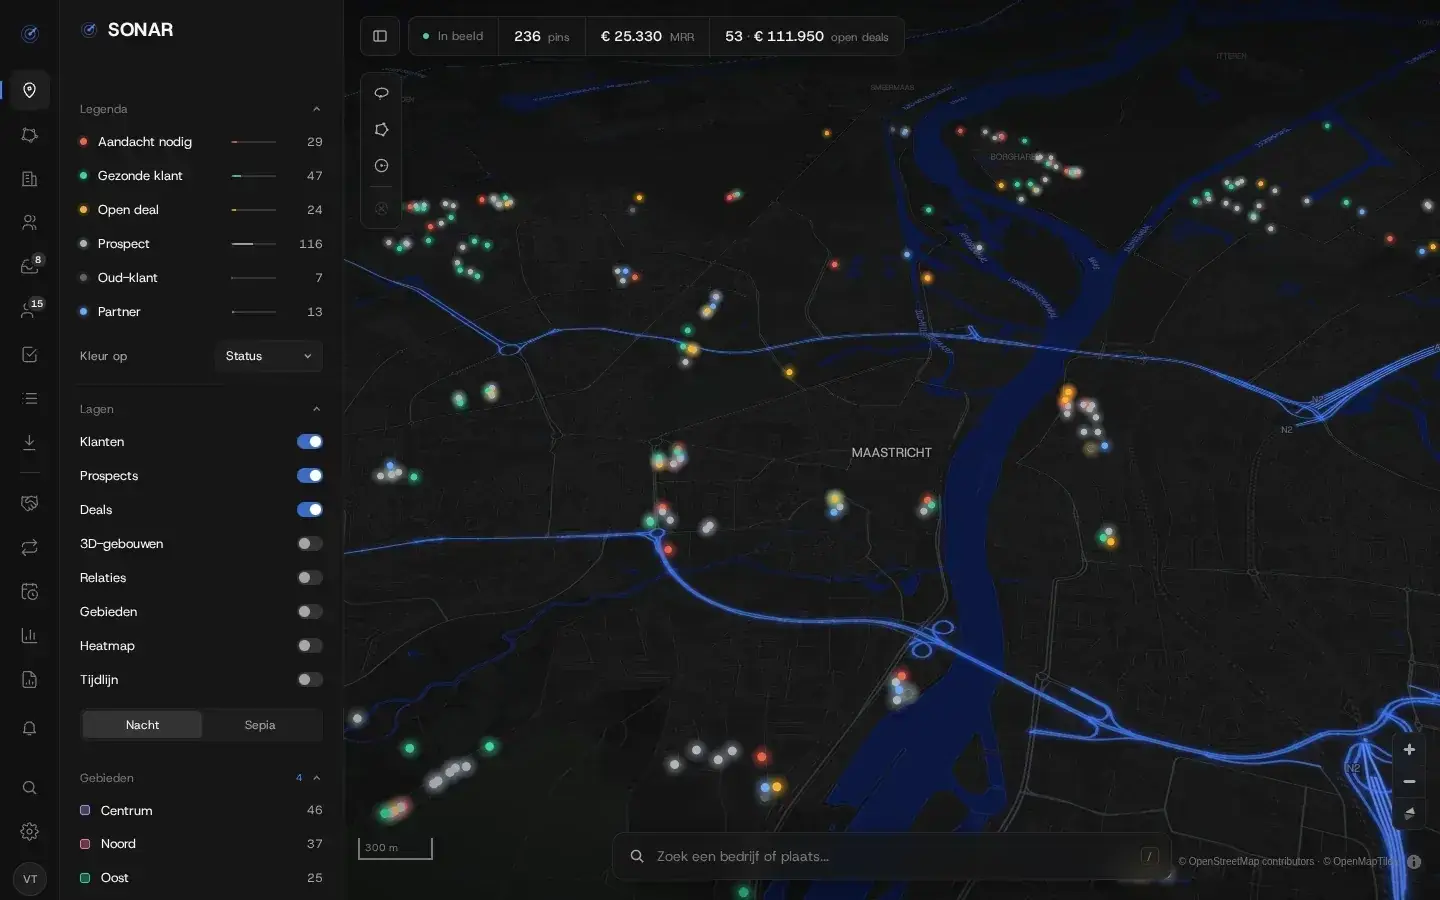
Task: Open the map pin view in sidebar
Action: coord(30,90)
